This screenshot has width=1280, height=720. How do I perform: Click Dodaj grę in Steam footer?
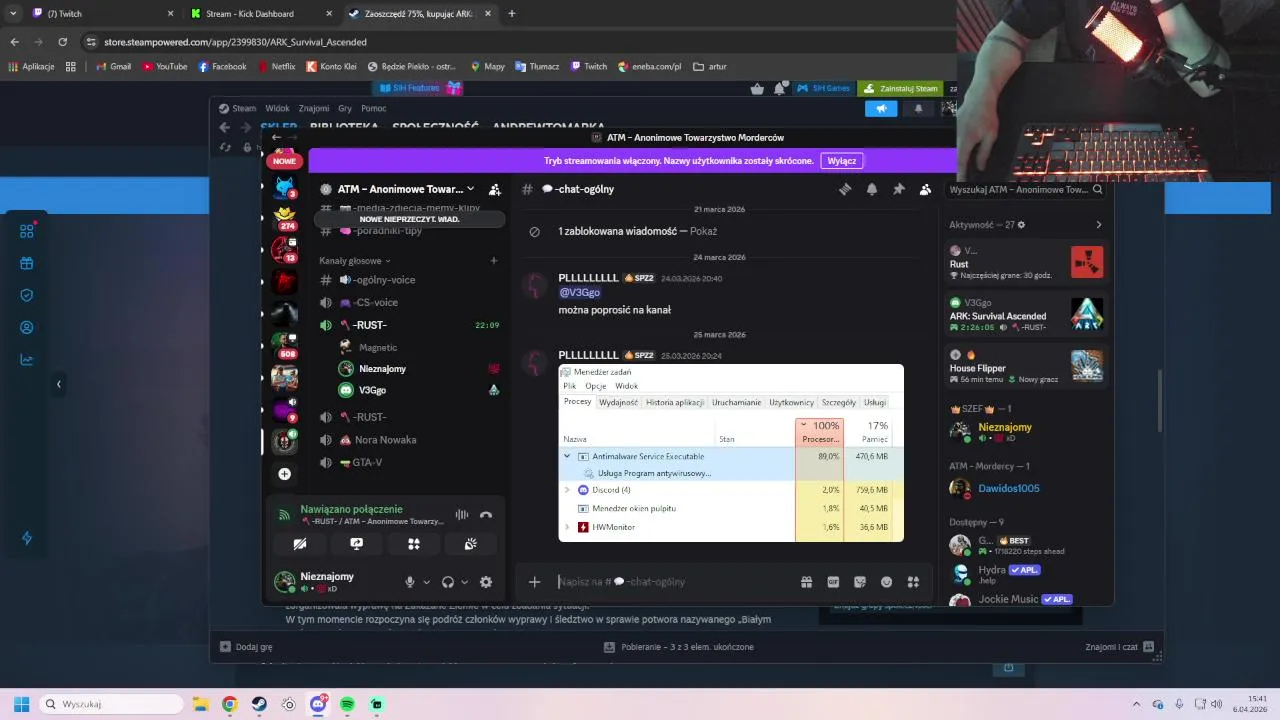coord(246,647)
